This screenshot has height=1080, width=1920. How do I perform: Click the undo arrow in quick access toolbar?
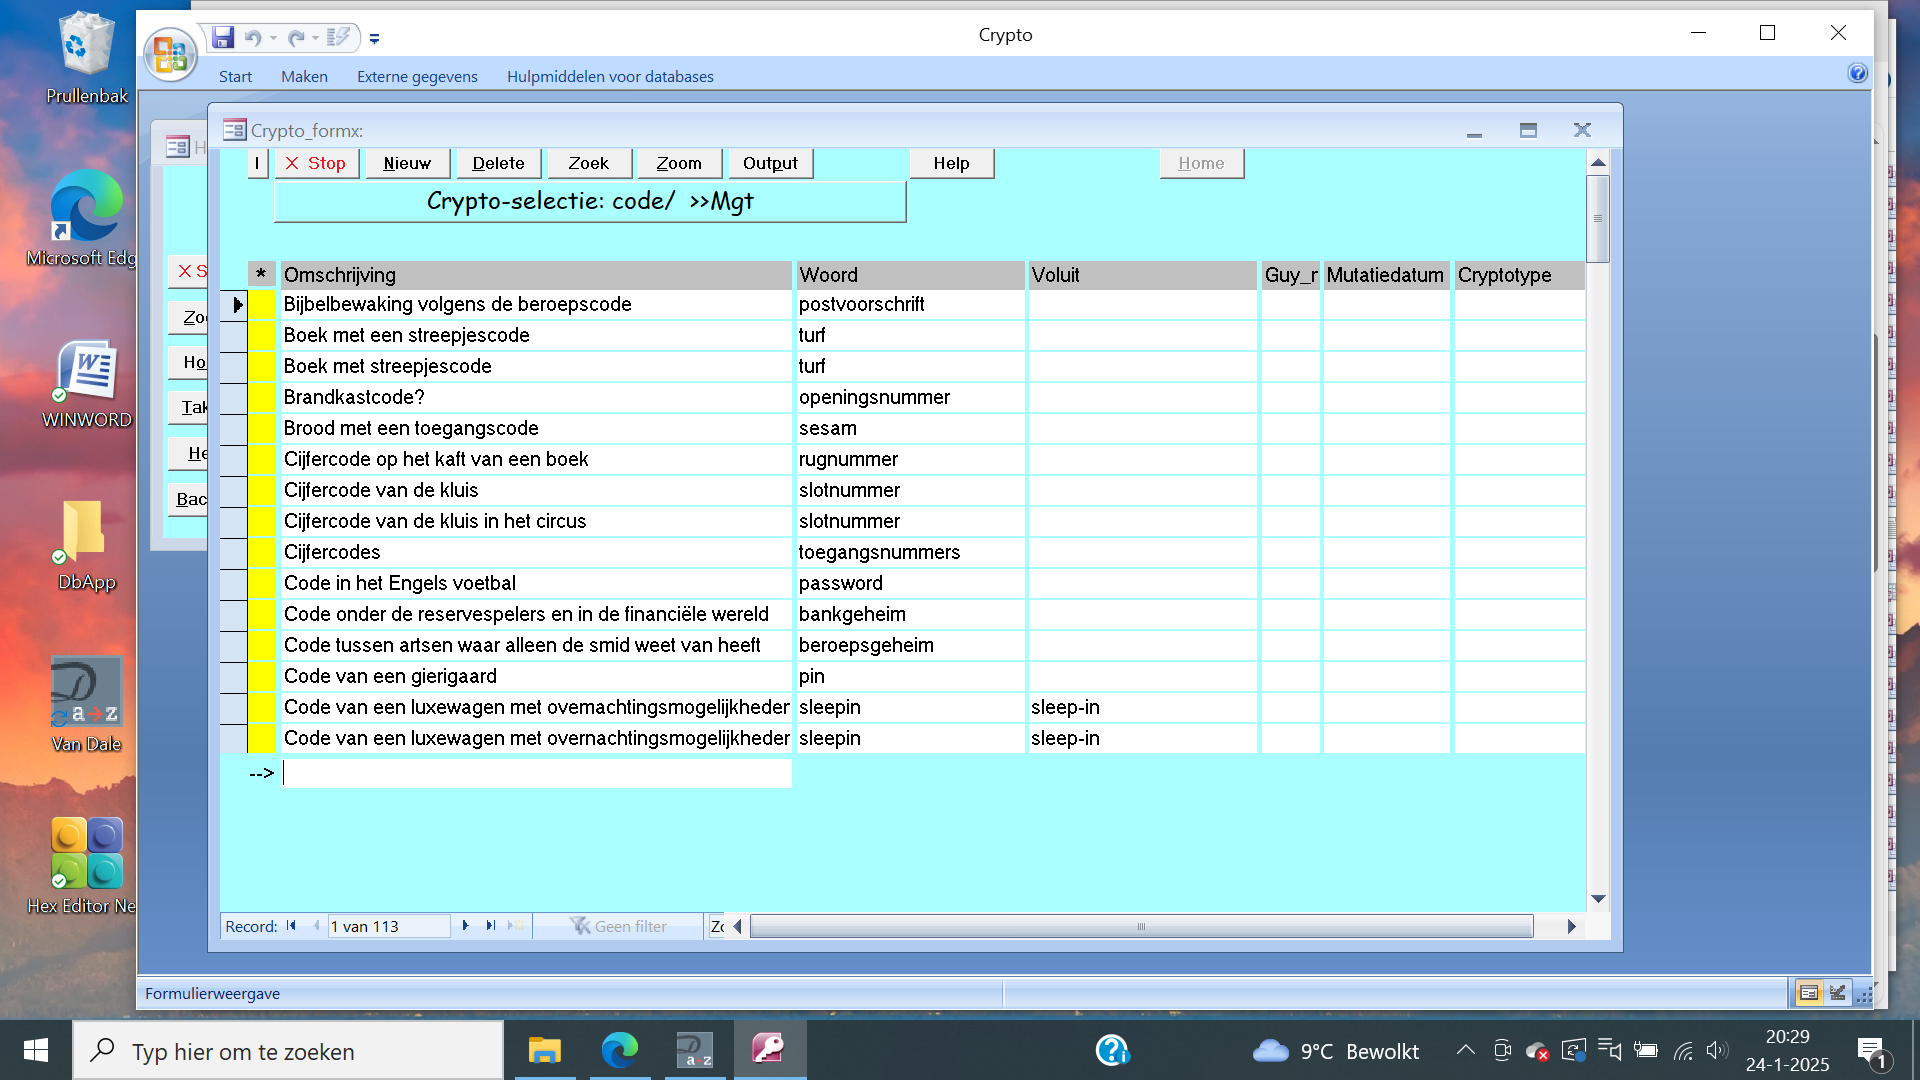(253, 38)
